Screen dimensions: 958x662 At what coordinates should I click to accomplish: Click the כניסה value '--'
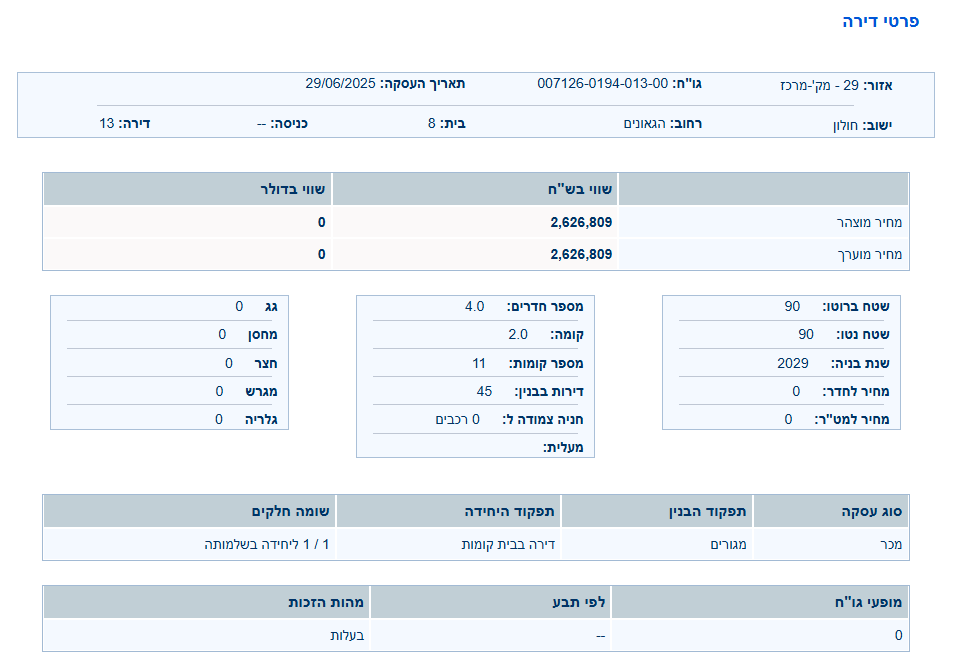pos(261,123)
